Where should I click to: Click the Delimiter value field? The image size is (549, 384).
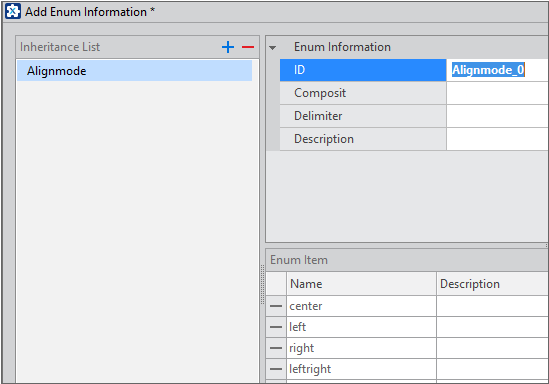(497, 116)
